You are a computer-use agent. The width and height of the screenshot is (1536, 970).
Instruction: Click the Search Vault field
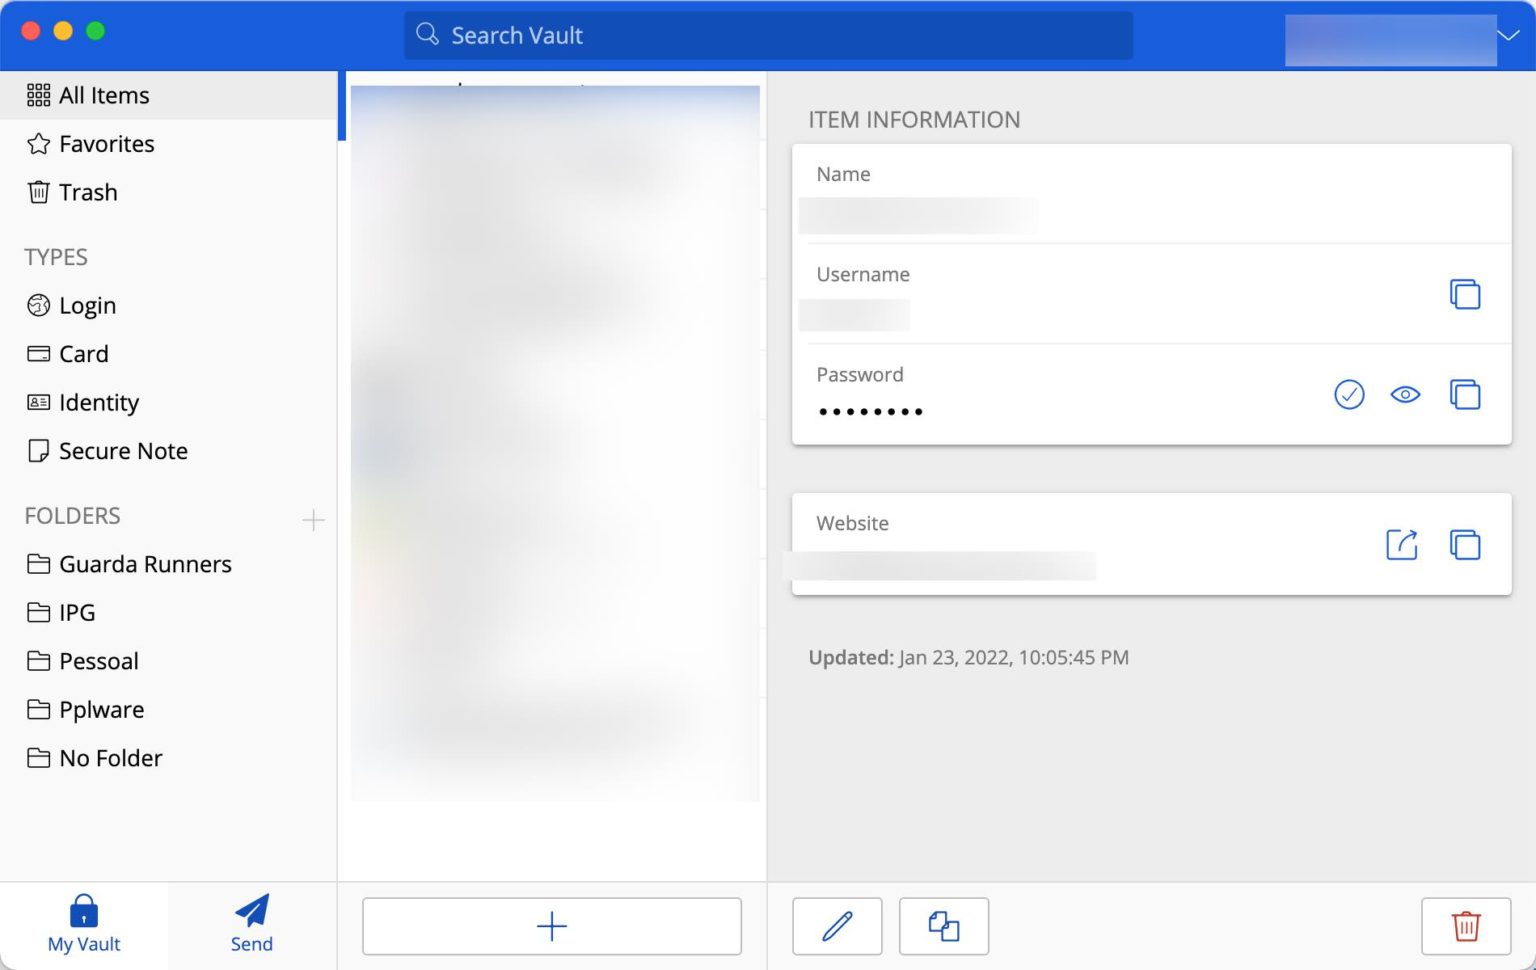click(x=768, y=36)
